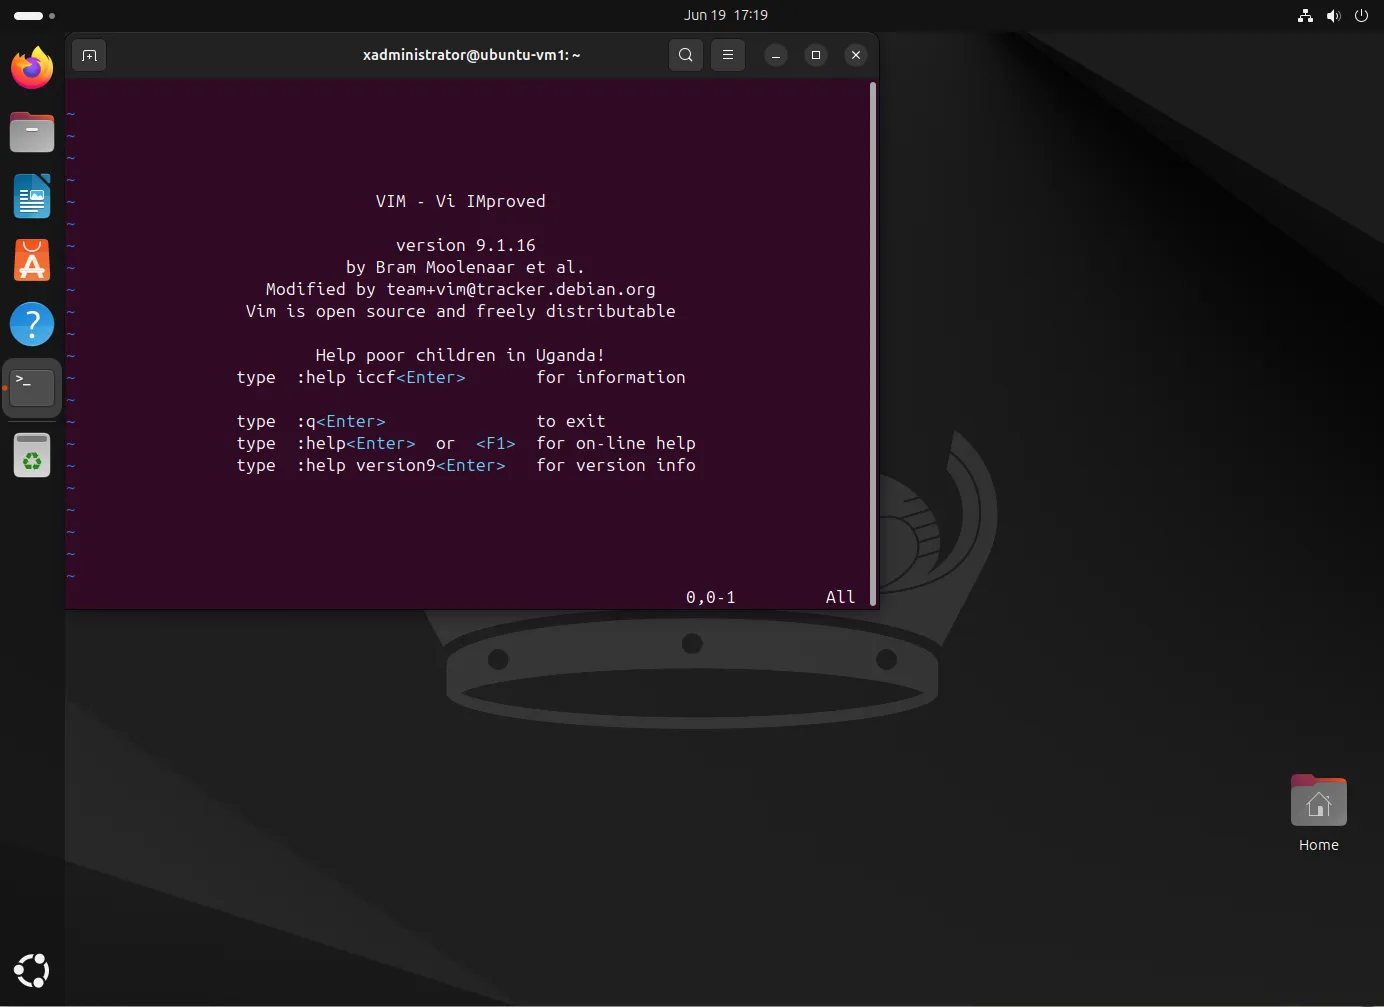Launch Firefox from the dock
The height and width of the screenshot is (1007, 1384).
[32, 68]
